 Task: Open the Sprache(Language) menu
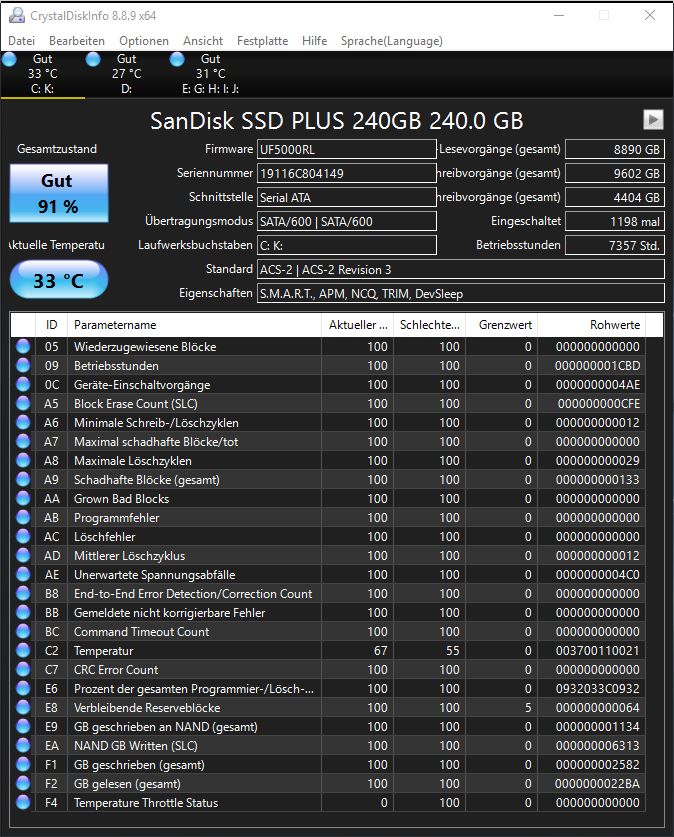click(392, 41)
